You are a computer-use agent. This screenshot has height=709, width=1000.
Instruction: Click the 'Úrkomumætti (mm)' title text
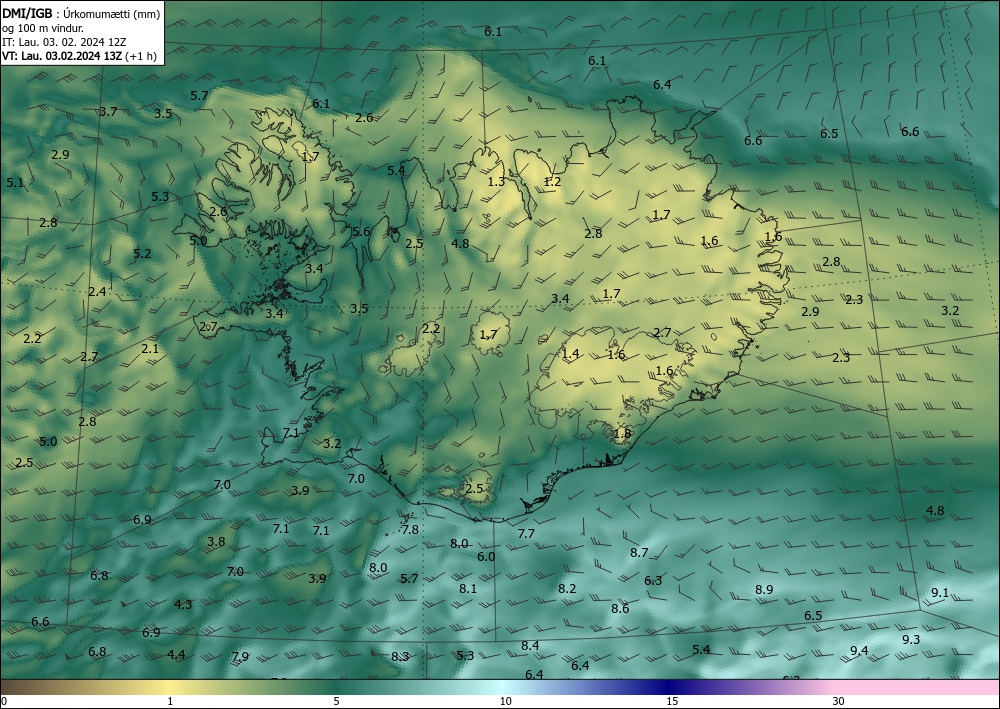coord(112,13)
